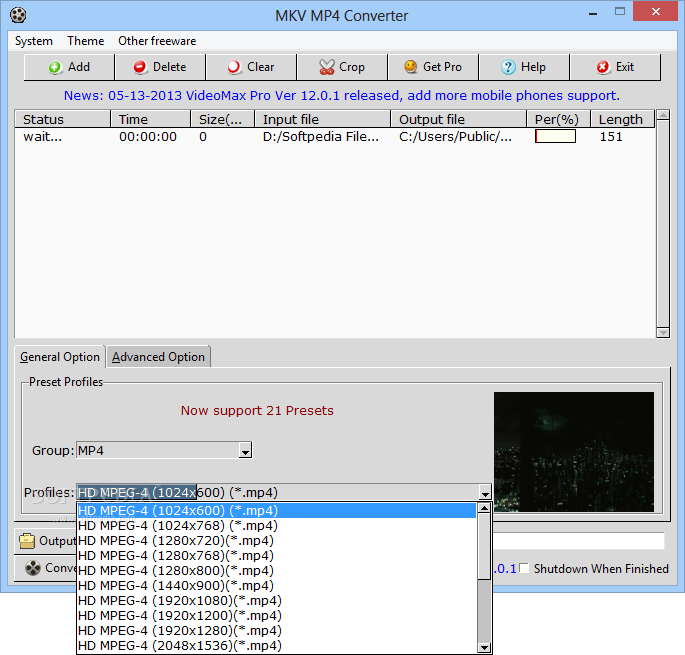This screenshot has height=655, width=685.
Task: Click the Input file column header
Action: click(322, 119)
